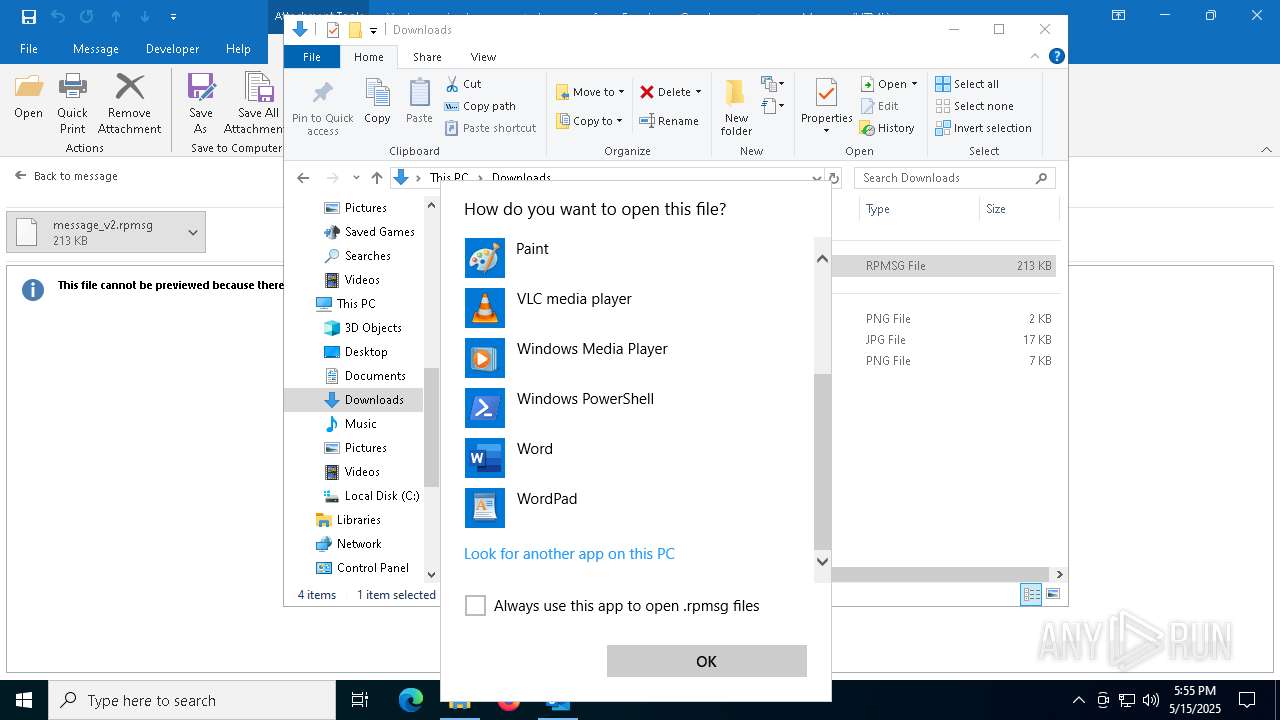Select Saved Games in navigation tree
This screenshot has height=720, width=1280.
point(369,232)
